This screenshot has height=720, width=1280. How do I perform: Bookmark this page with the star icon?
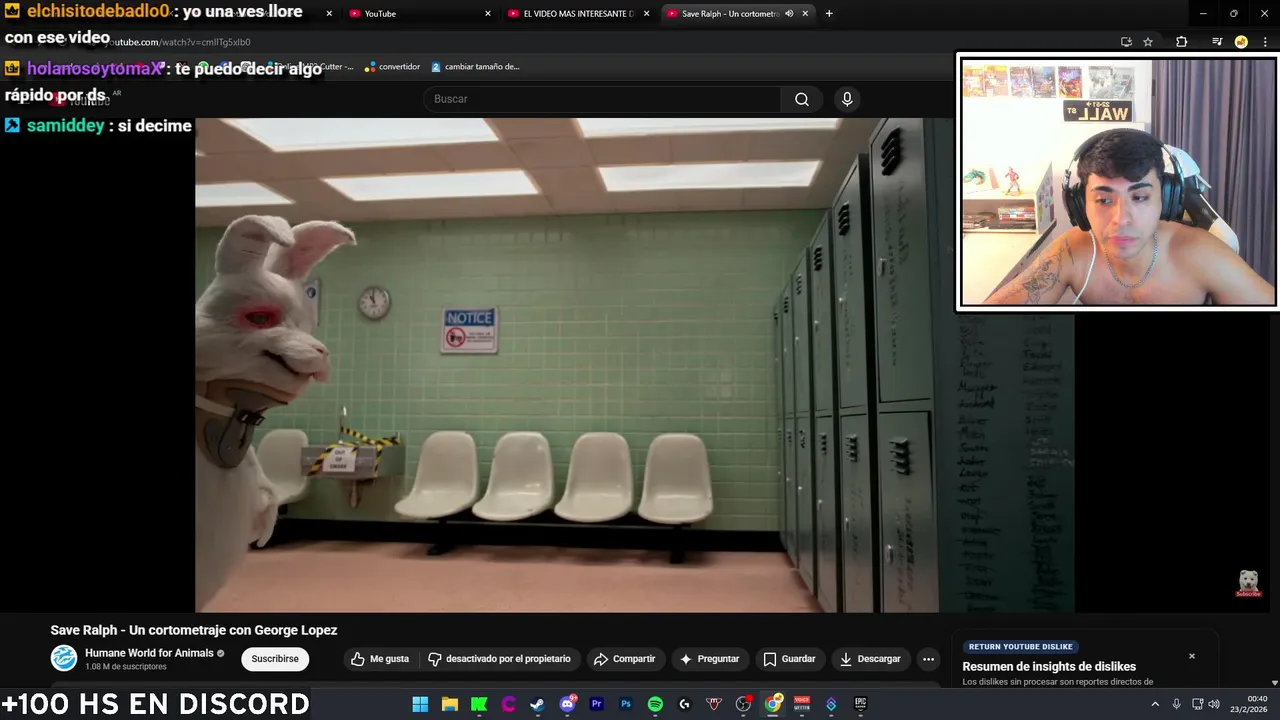pyautogui.click(x=1148, y=42)
